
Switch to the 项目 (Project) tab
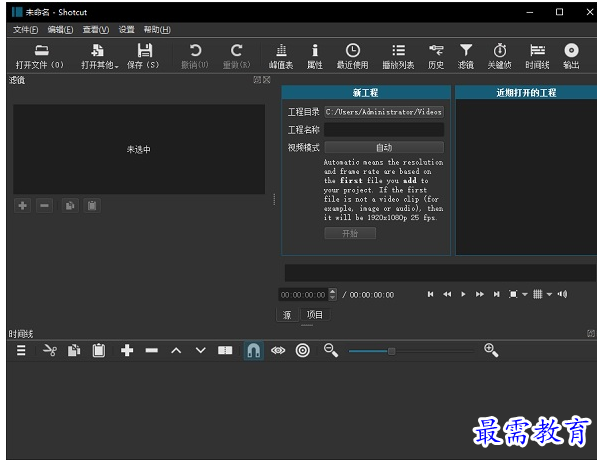coord(315,315)
